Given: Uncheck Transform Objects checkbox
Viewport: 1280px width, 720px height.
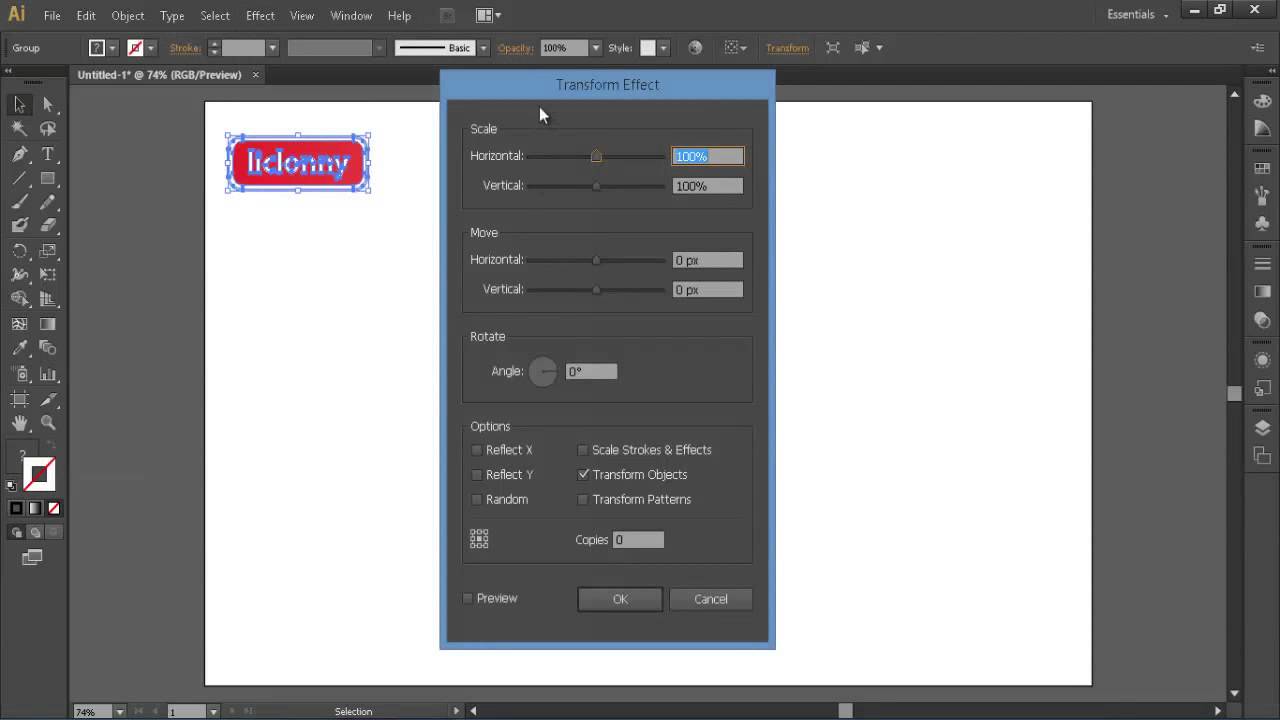Looking at the screenshot, I should pyautogui.click(x=583, y=475).
